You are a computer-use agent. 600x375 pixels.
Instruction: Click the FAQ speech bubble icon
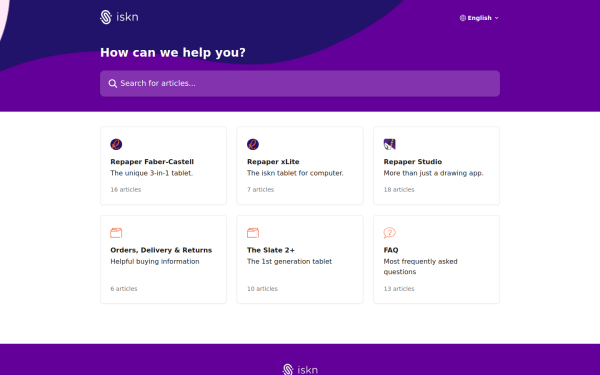point(390,233)
